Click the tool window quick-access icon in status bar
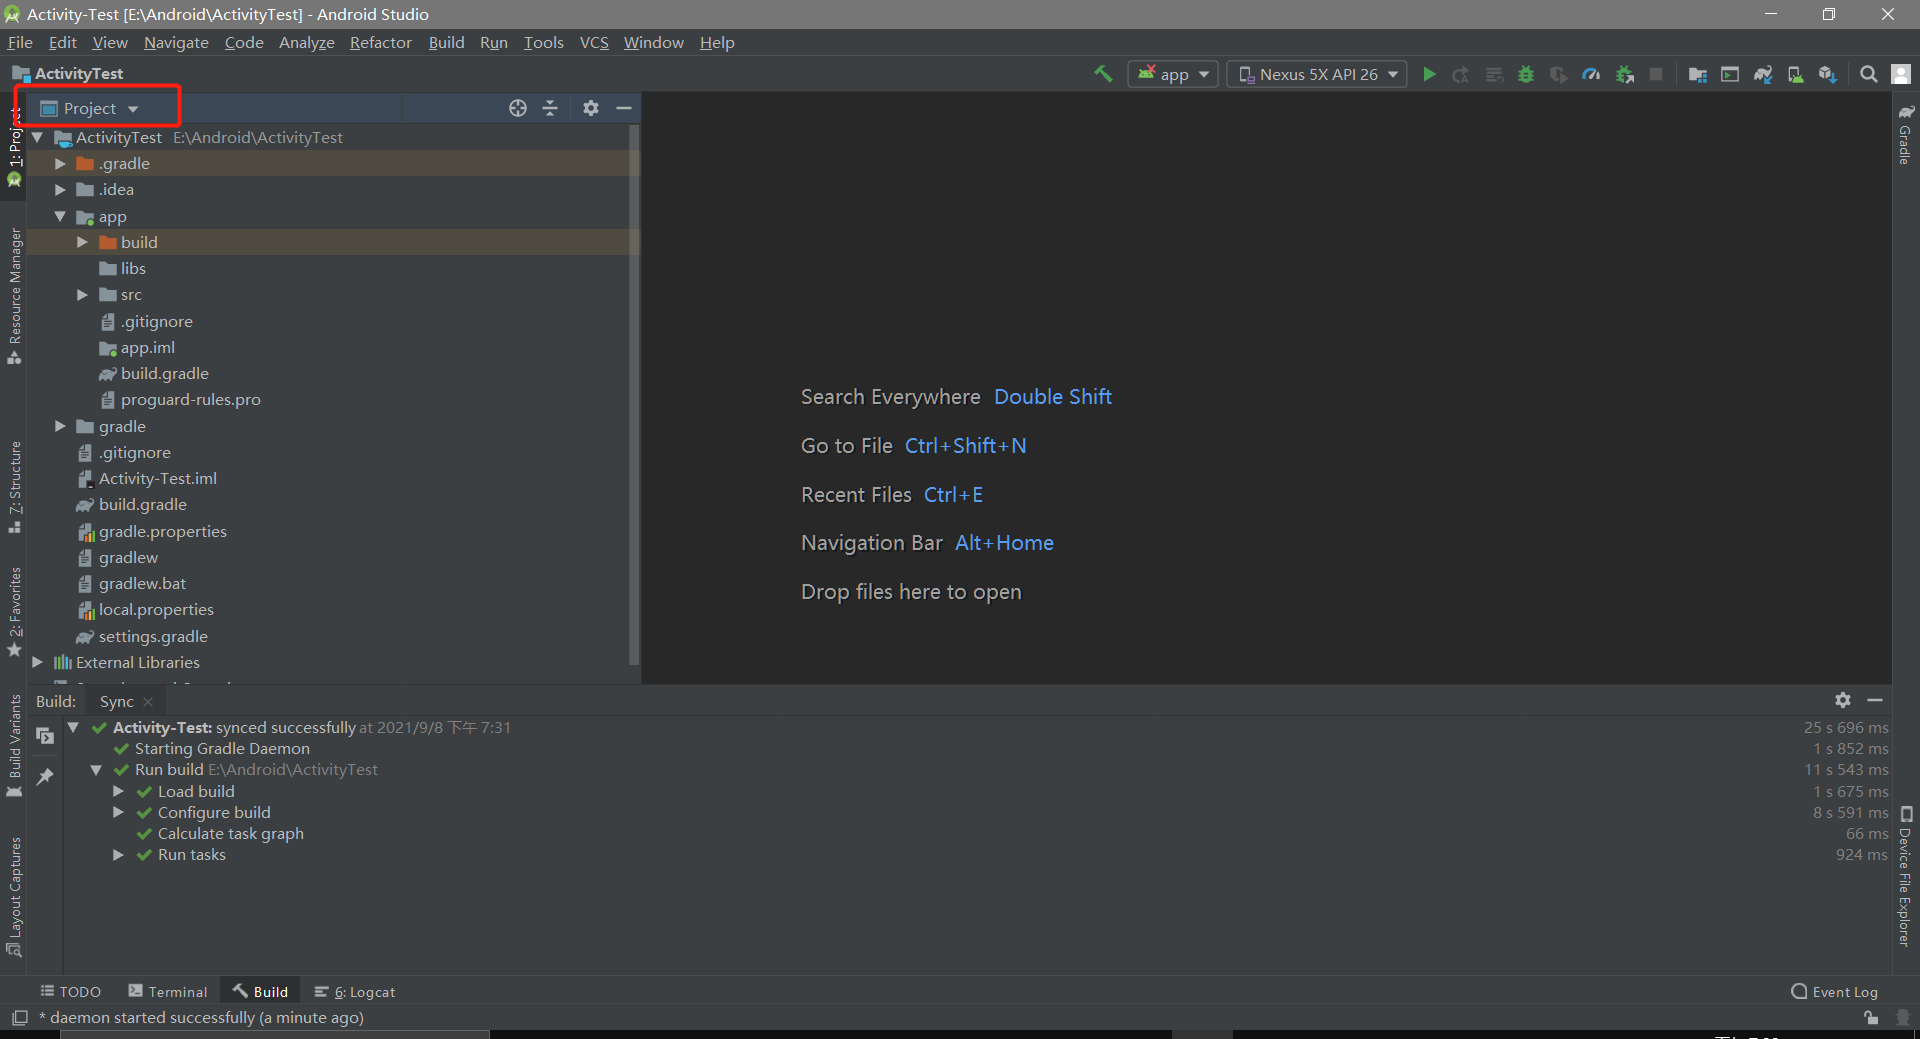 point(19,1018)
